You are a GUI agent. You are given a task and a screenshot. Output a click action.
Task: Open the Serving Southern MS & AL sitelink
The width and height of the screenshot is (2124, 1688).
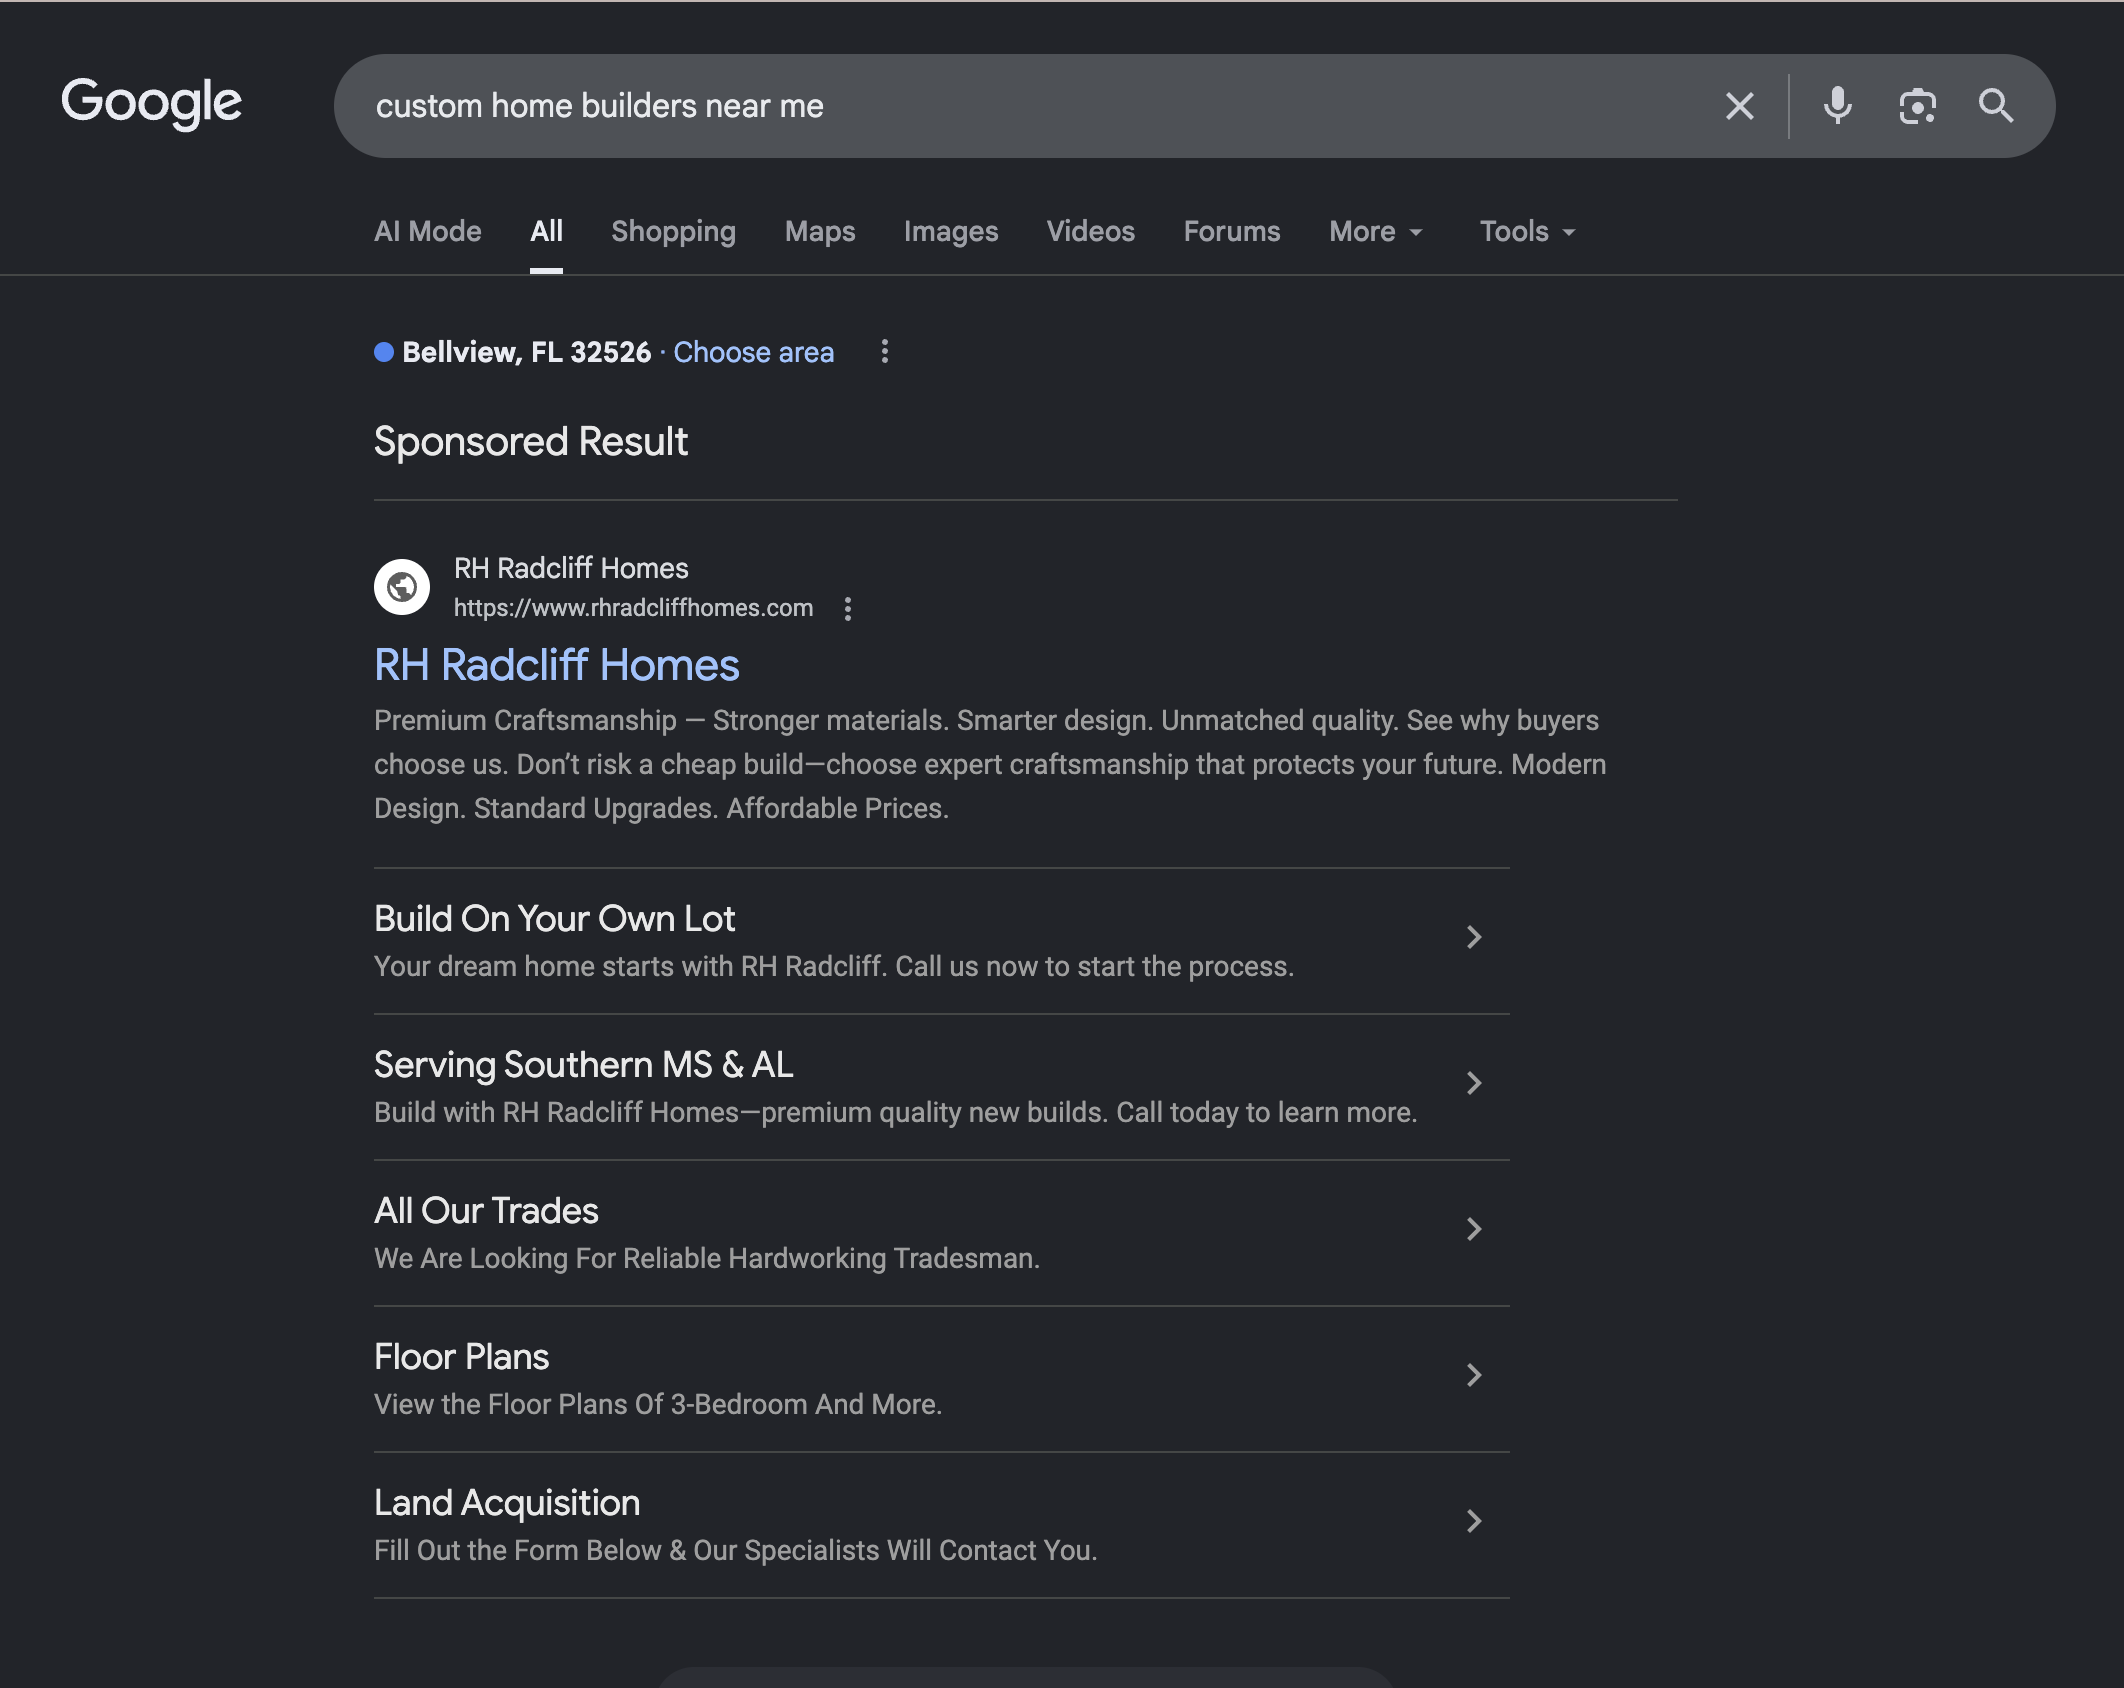click(x=584, y=1065)
